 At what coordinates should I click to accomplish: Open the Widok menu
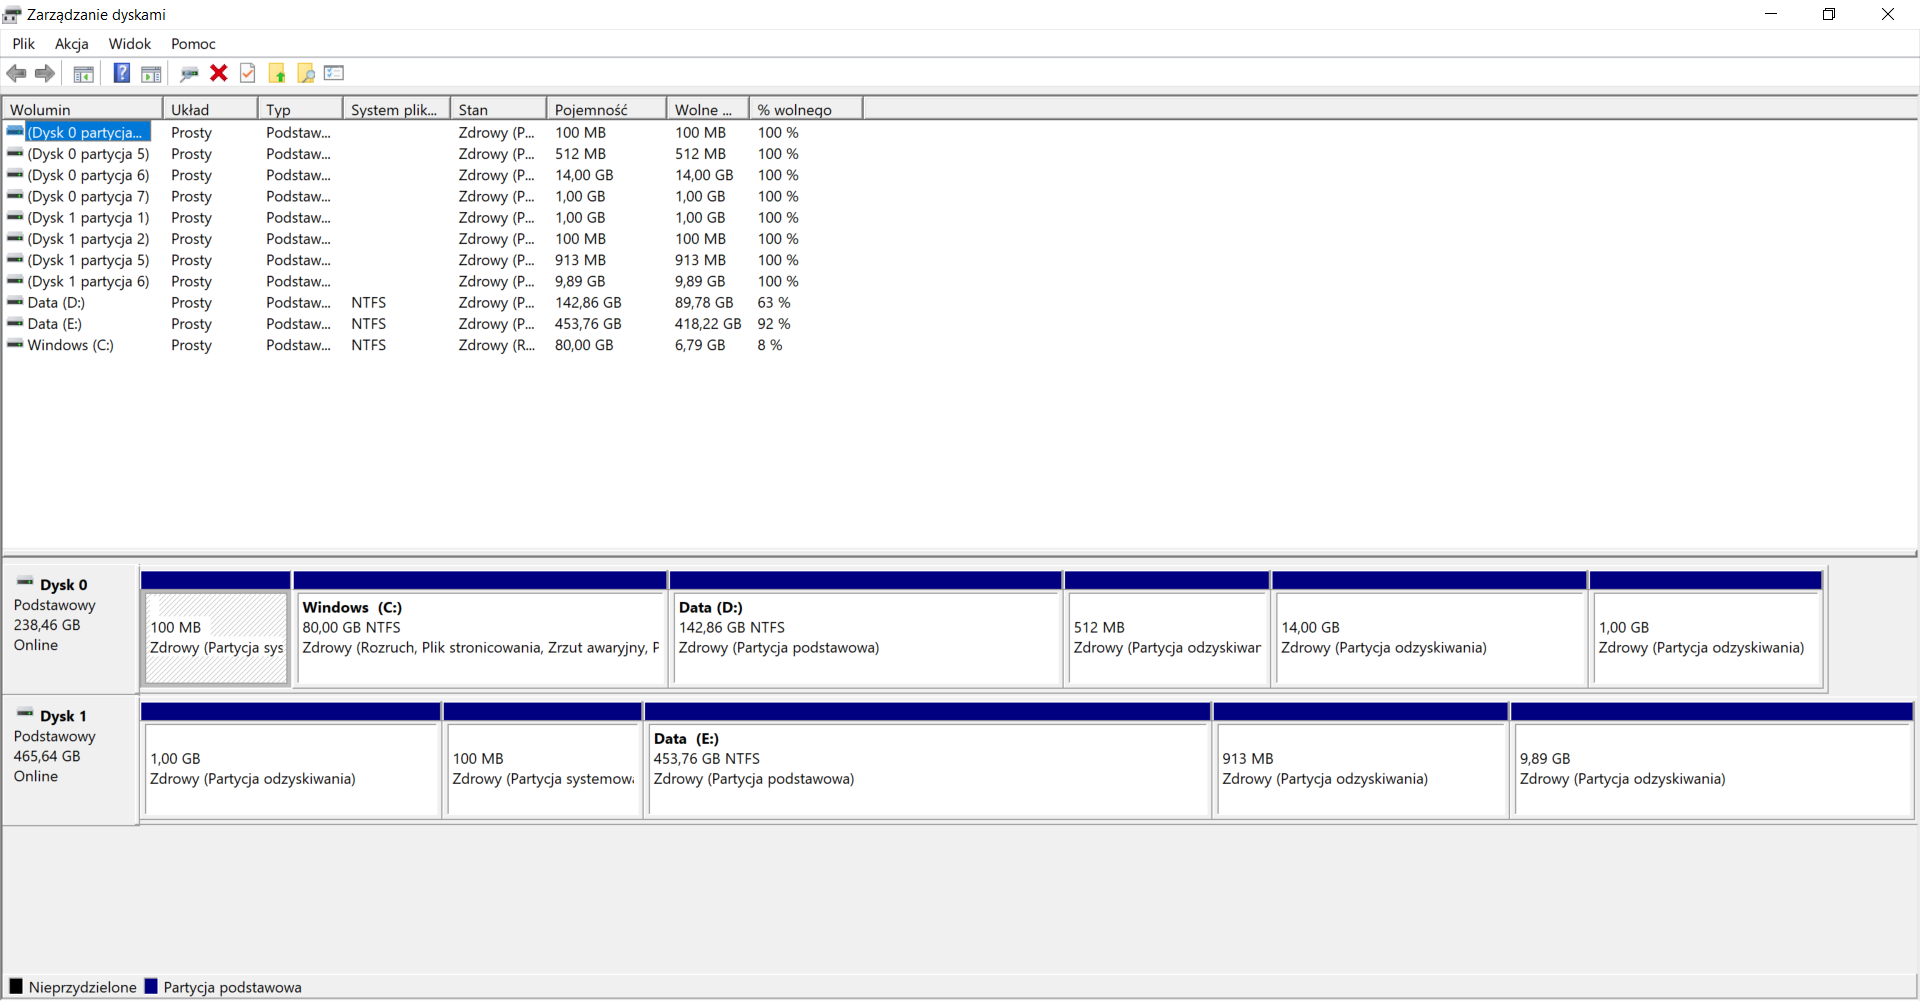pyautogui.click(x=130, y=44)
